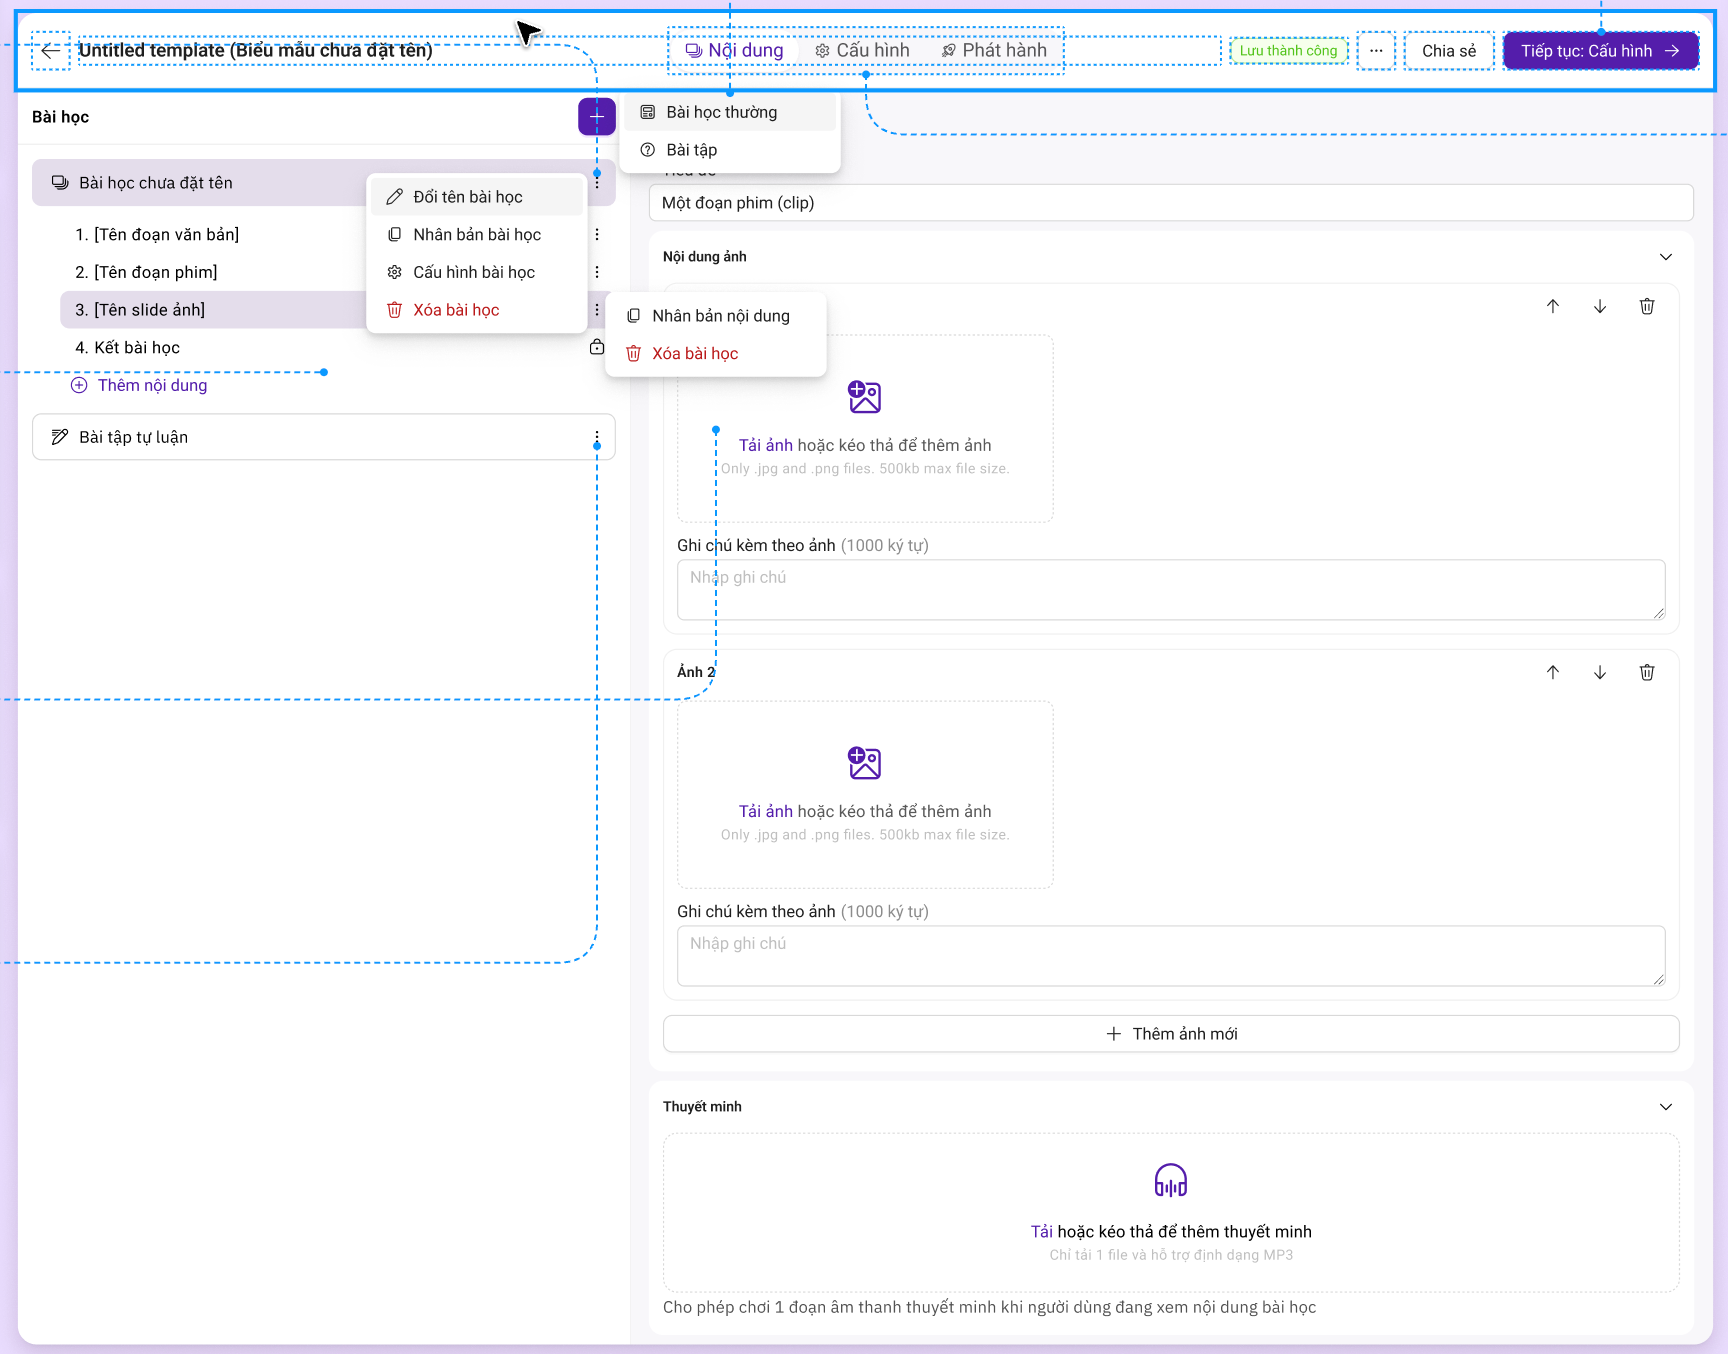Click the Lưu thành công status badge
Image resolution: width=1728 pixels, height=1354 pixels.
click(x=1288, y=51)
